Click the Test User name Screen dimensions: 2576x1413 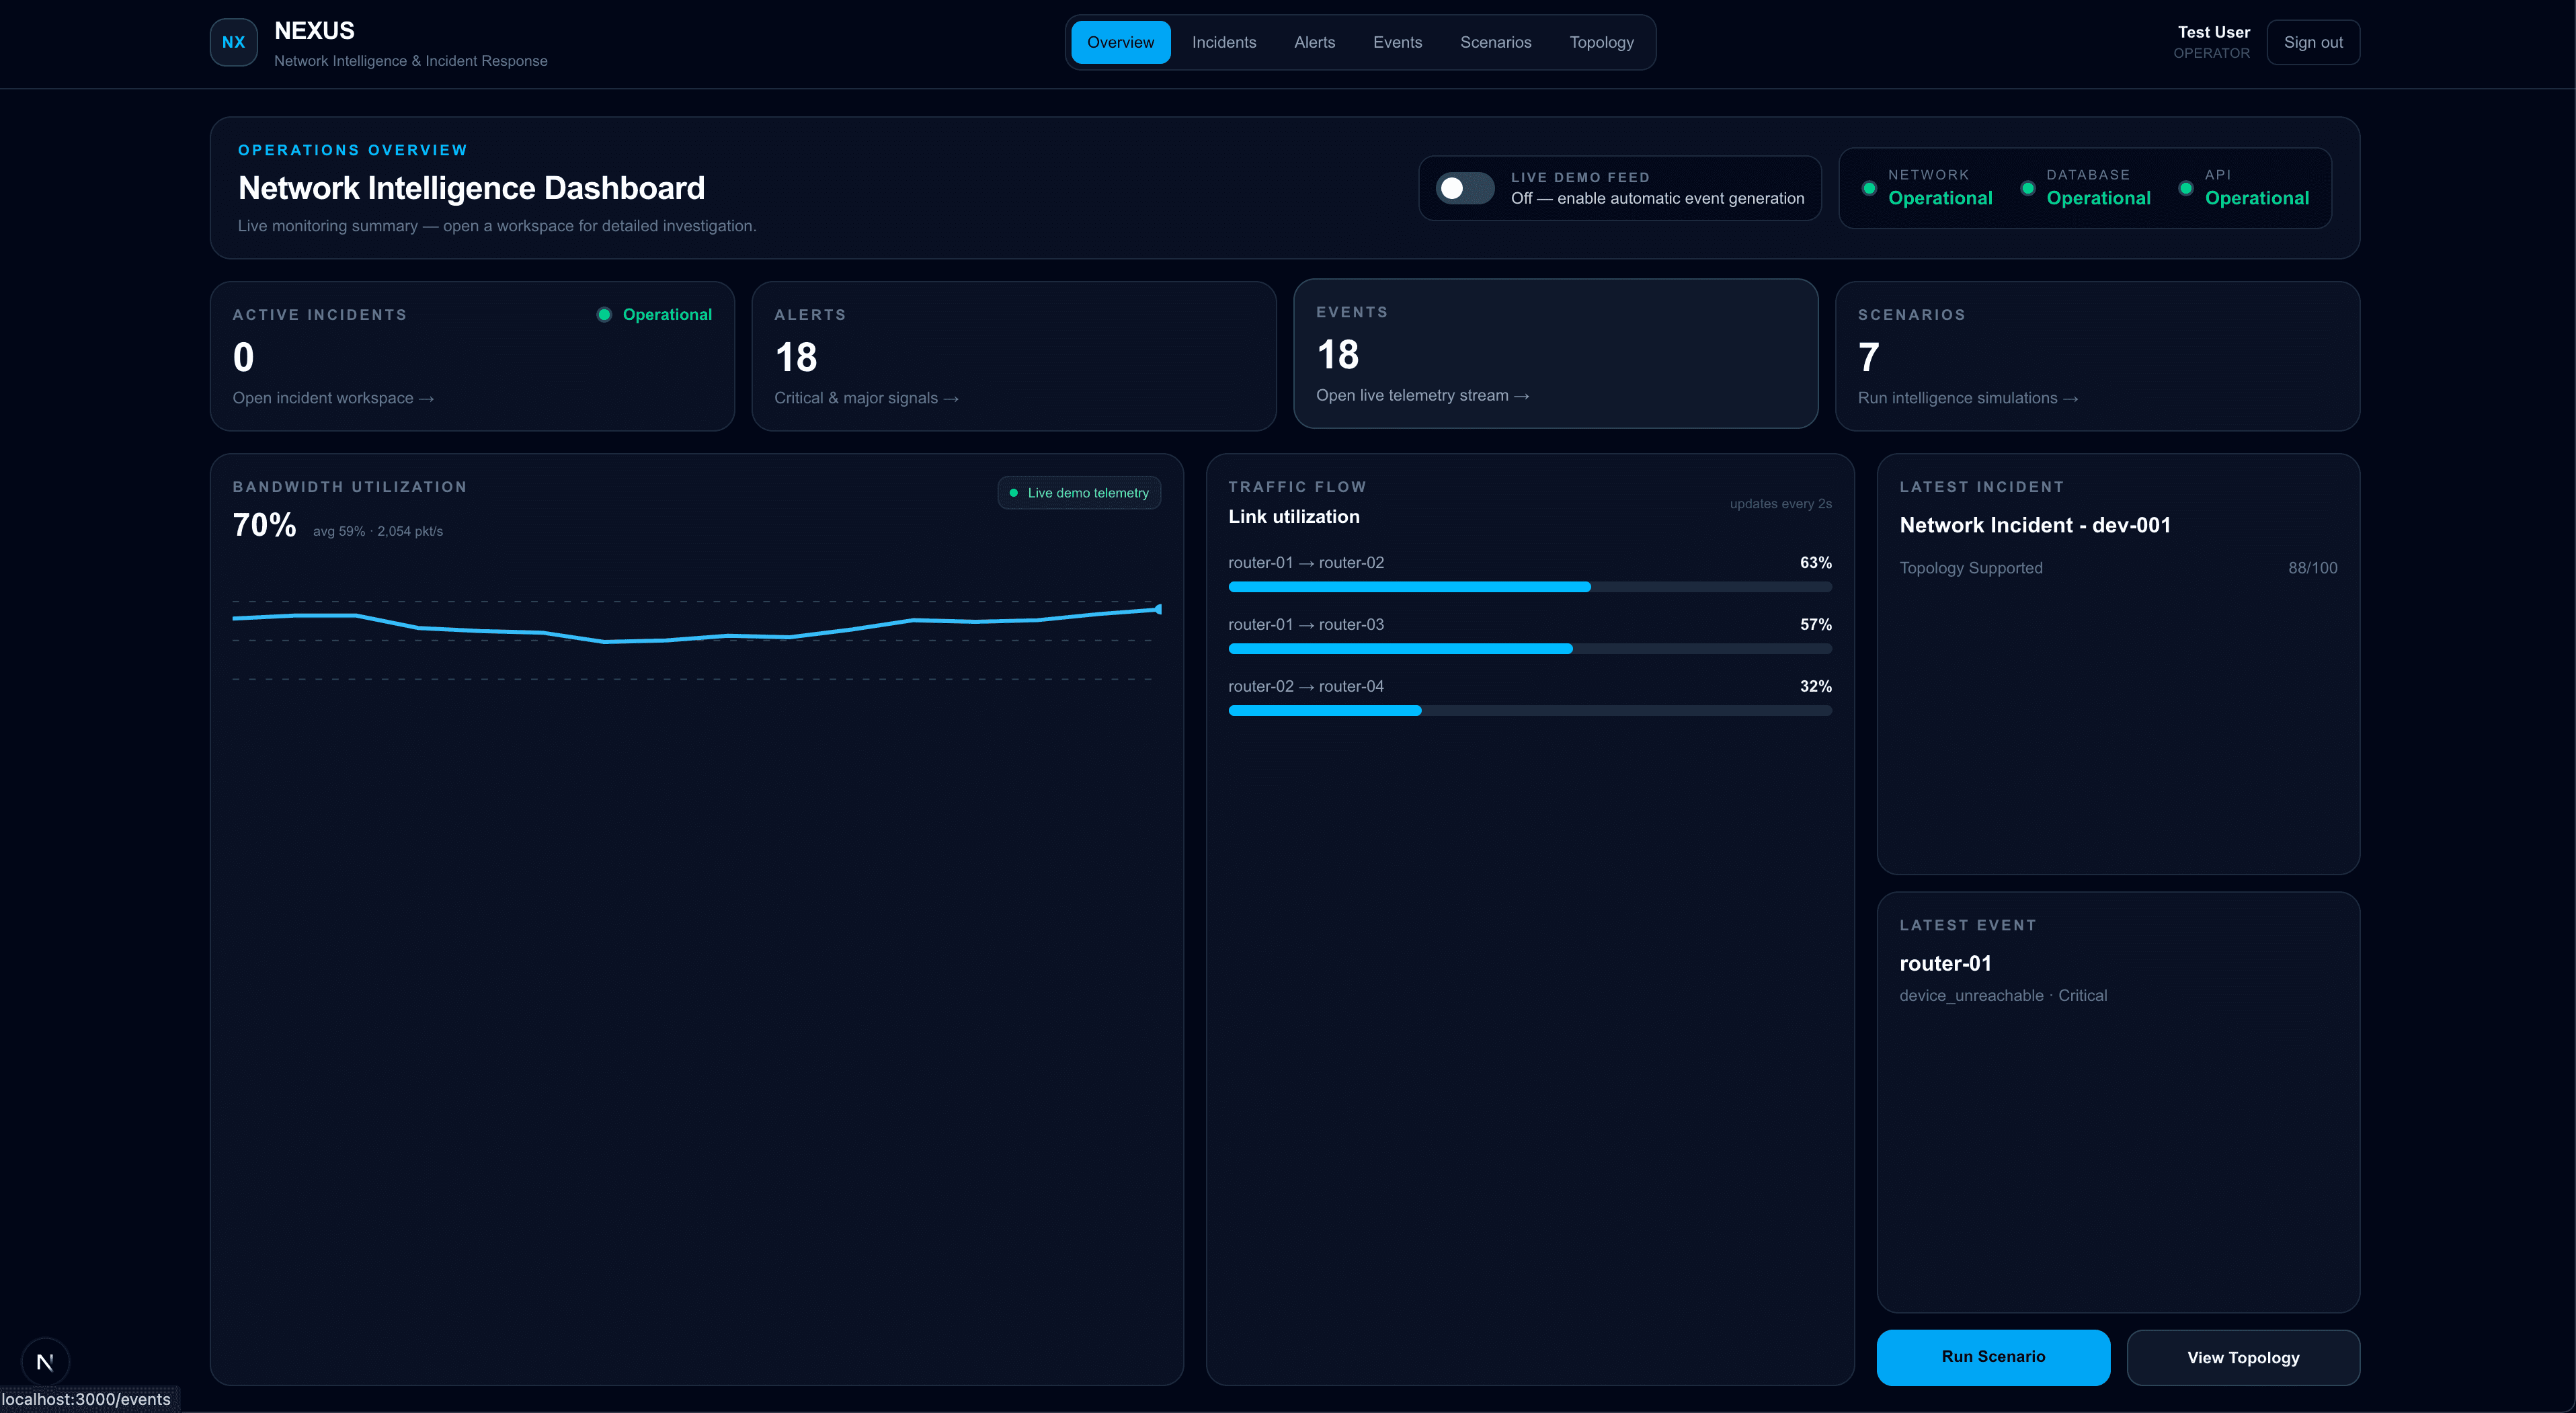tap(2214, 32)
